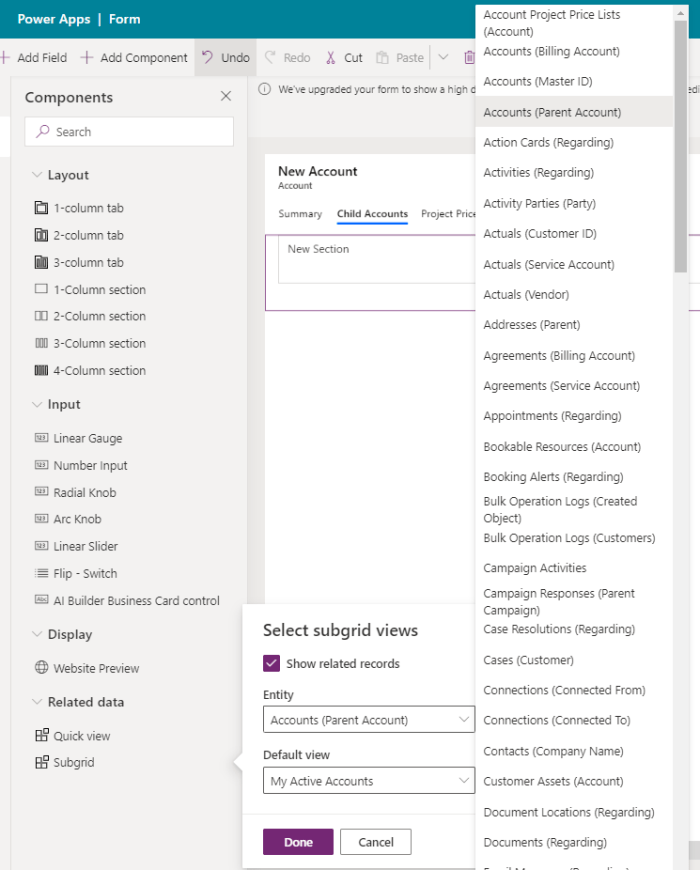This screenshot has width=700, height=870.
Task: Switch to the Summary tab
Action: point(300,213)
